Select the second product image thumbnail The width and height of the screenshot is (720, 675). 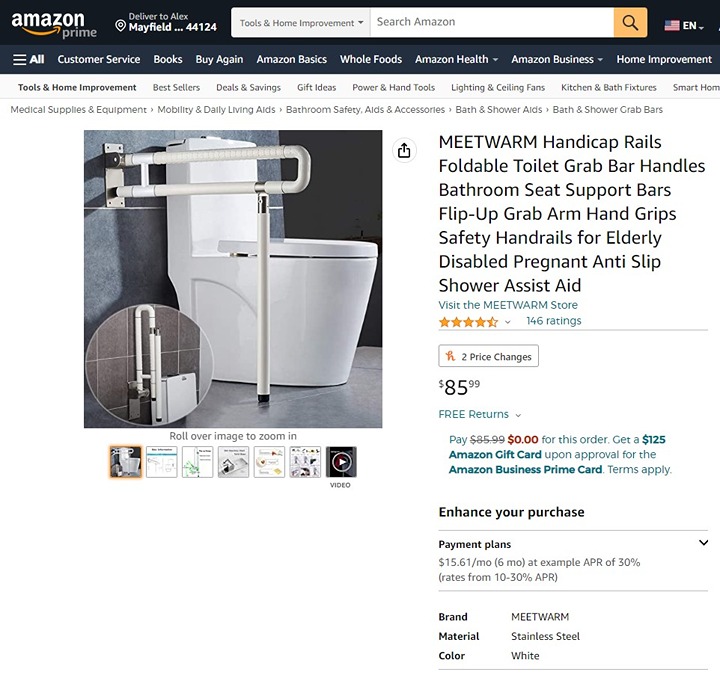pyautogui.click(x=162, y=462)
